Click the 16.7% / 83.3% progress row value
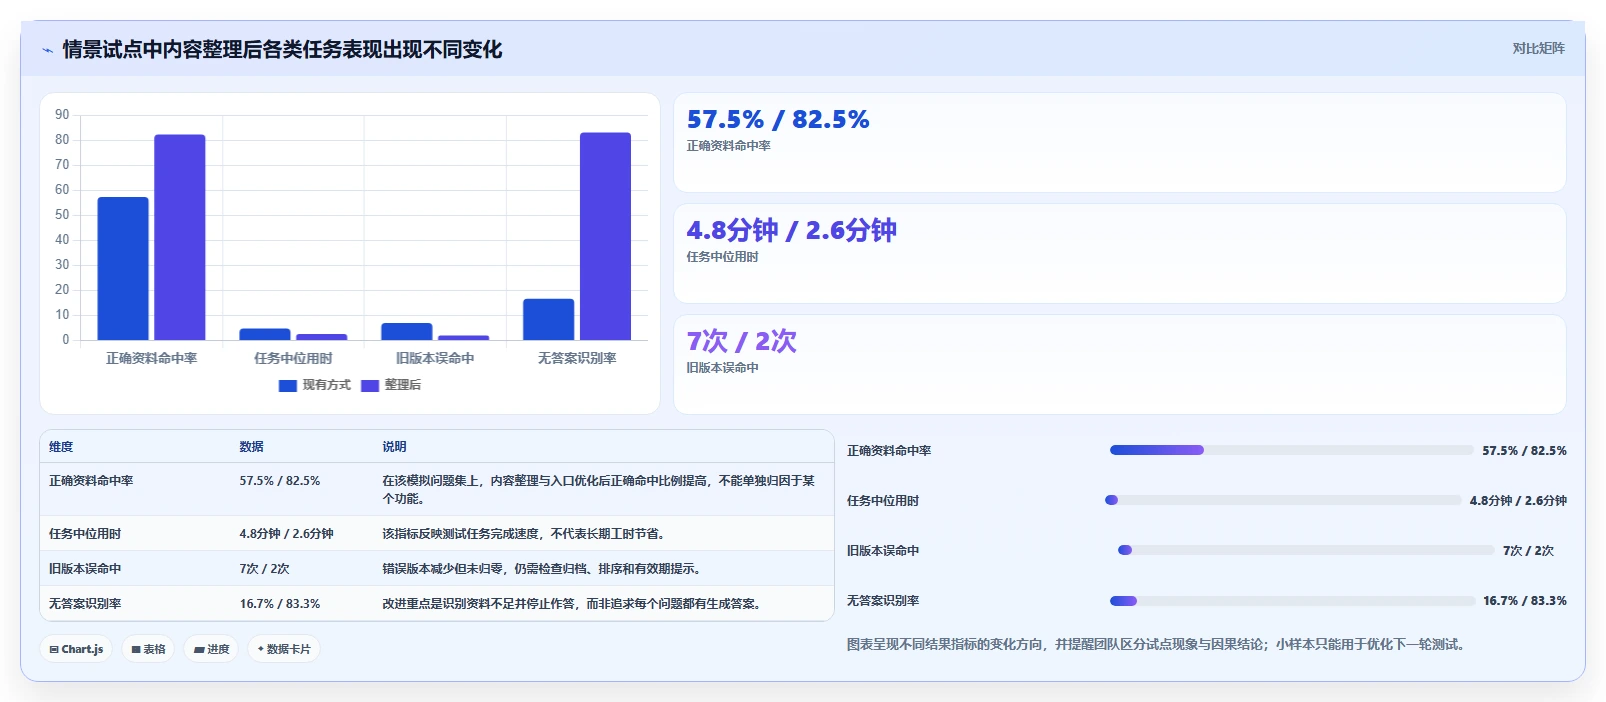The image size is (1606, 702). [1525, 601]
